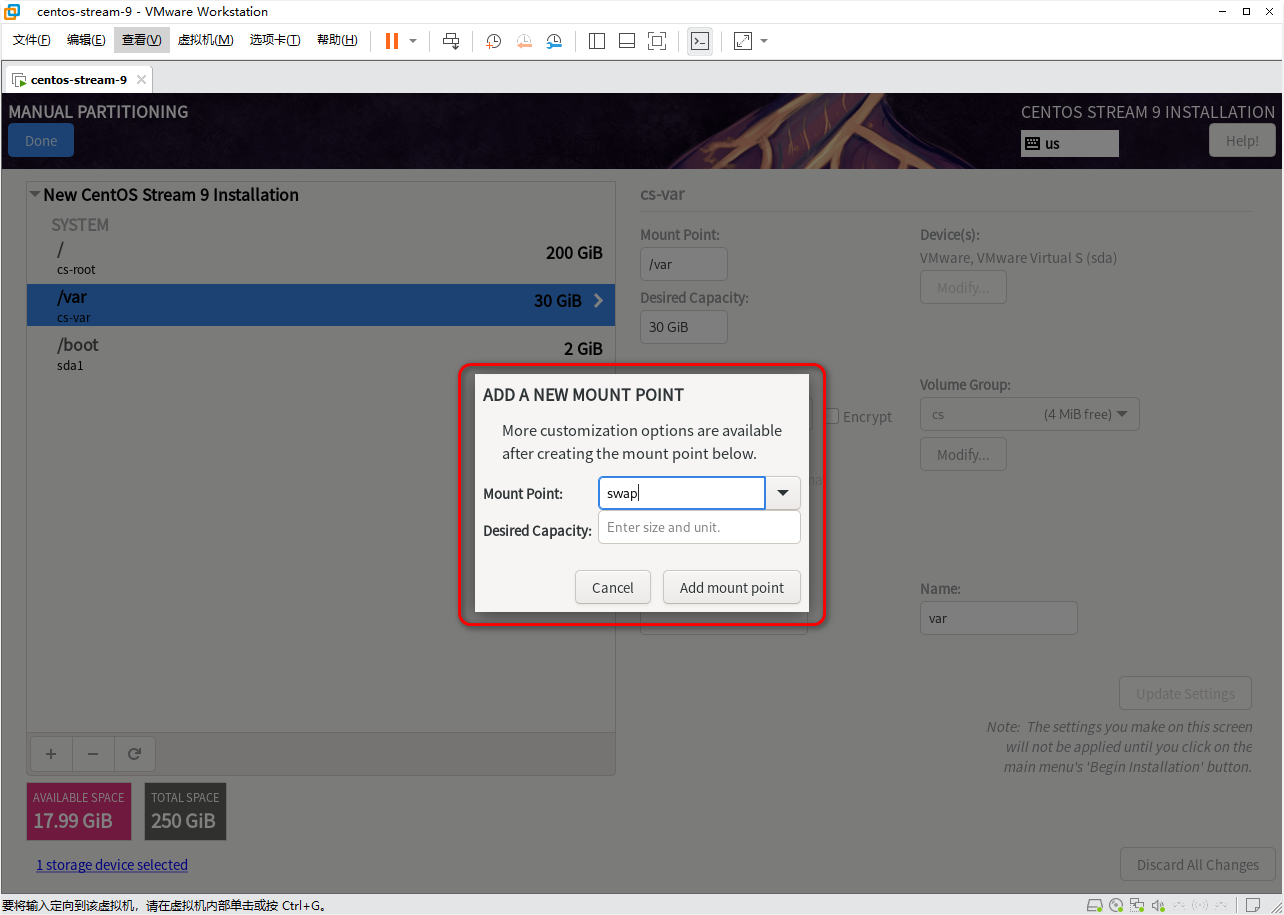Open the 虚拟机(M) menu

(205, 40)
